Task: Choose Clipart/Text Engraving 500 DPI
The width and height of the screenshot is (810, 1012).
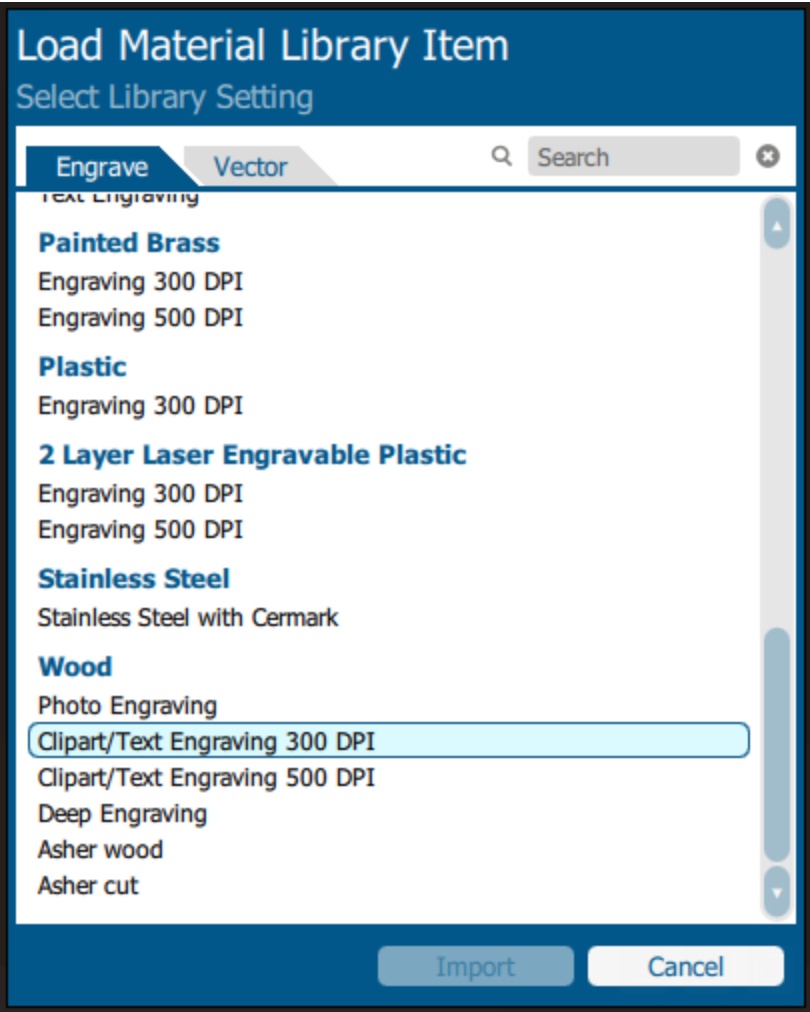Action: pos(206,778)
